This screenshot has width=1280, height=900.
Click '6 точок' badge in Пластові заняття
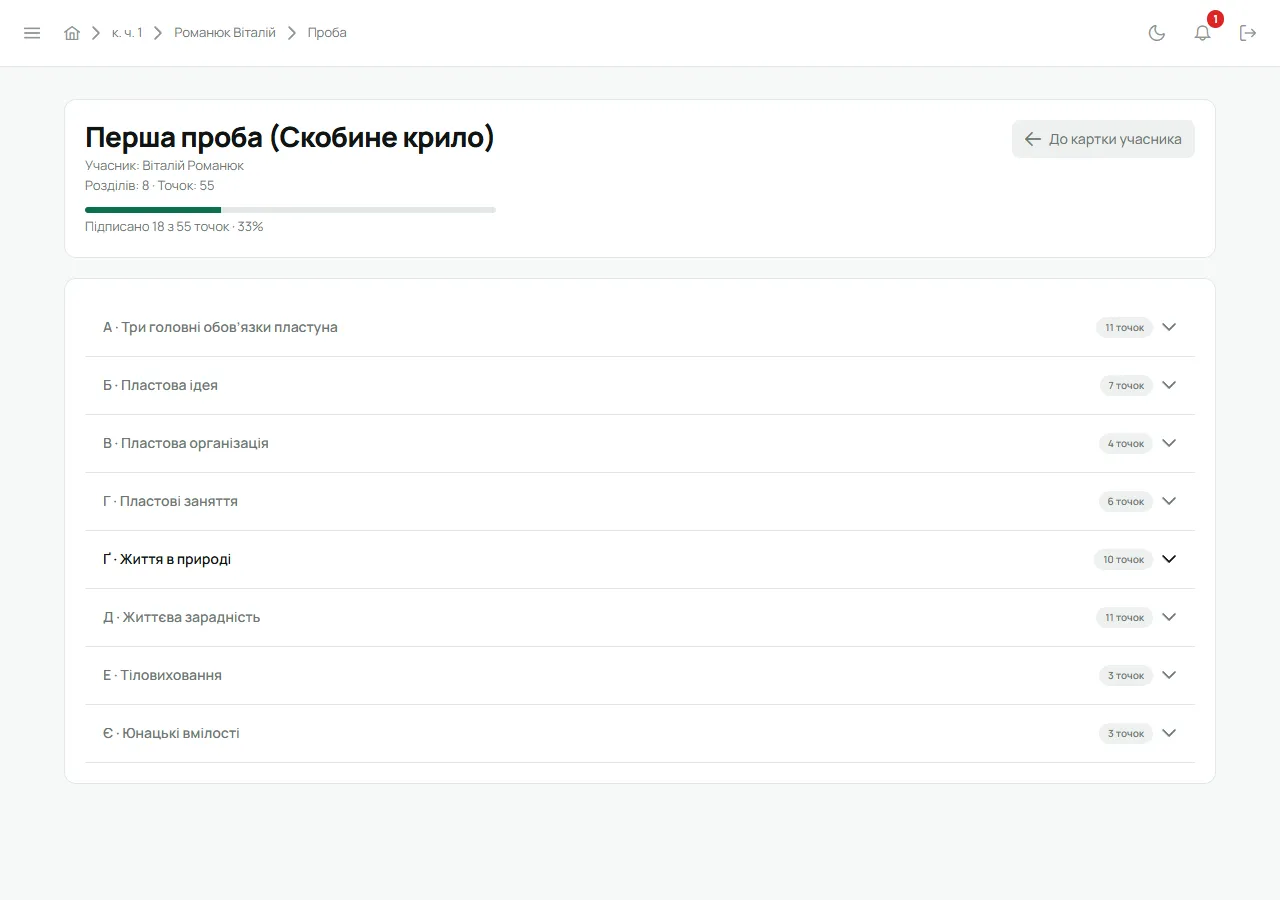(x=1126, y=501)
